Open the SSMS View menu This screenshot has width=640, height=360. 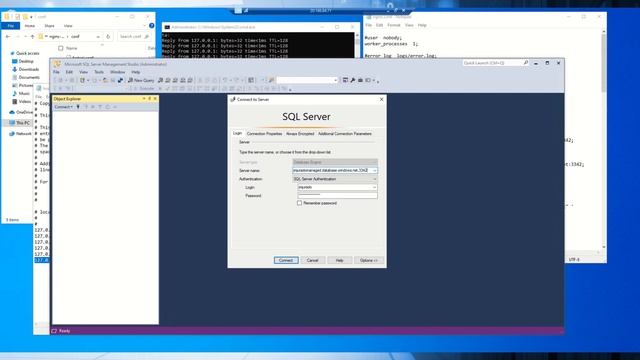83,72
